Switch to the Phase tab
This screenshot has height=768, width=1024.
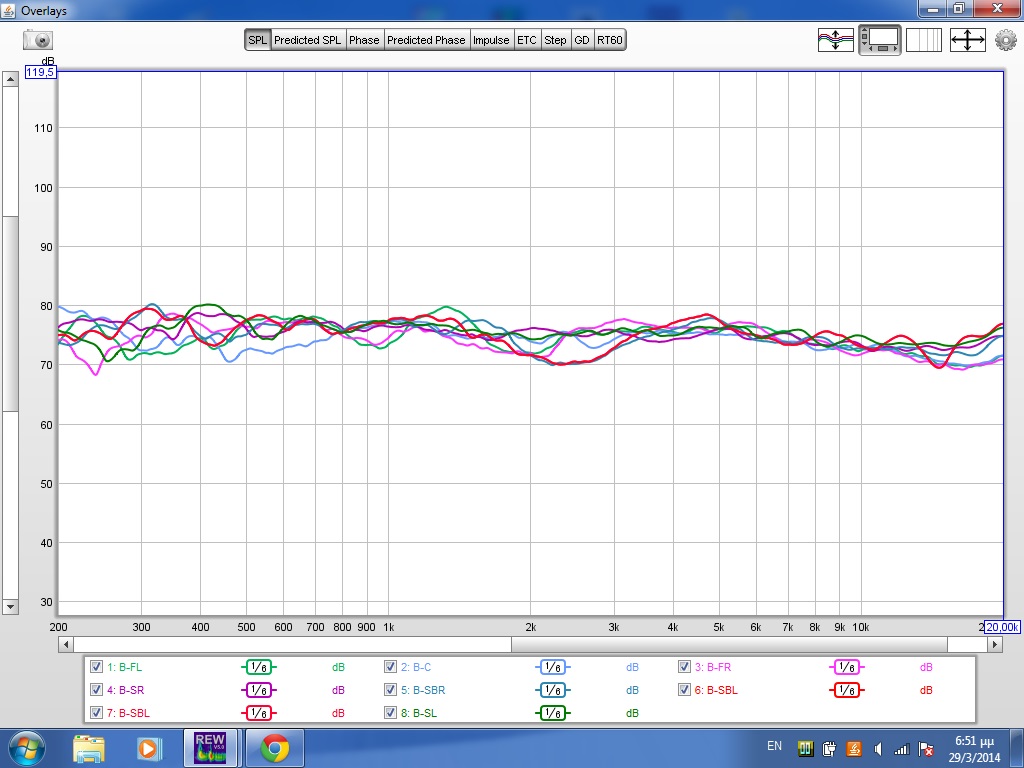364,40
